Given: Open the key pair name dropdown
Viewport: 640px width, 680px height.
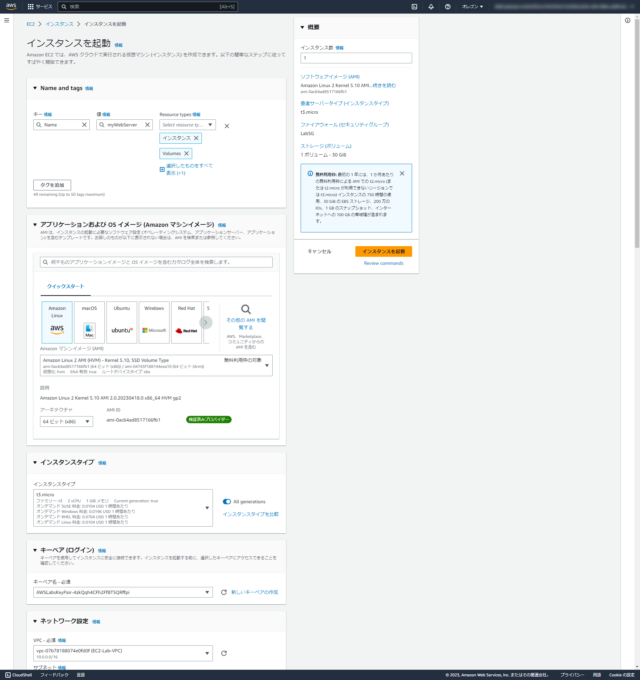Looking at the screenshot, I should [x=123, y=592].
